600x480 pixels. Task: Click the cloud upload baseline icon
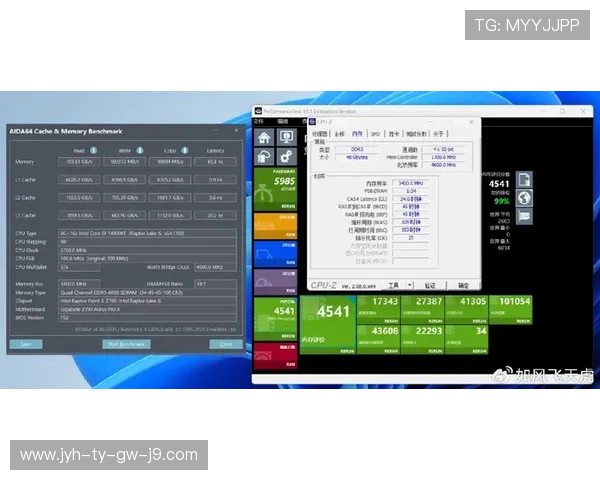click(264, 157)
